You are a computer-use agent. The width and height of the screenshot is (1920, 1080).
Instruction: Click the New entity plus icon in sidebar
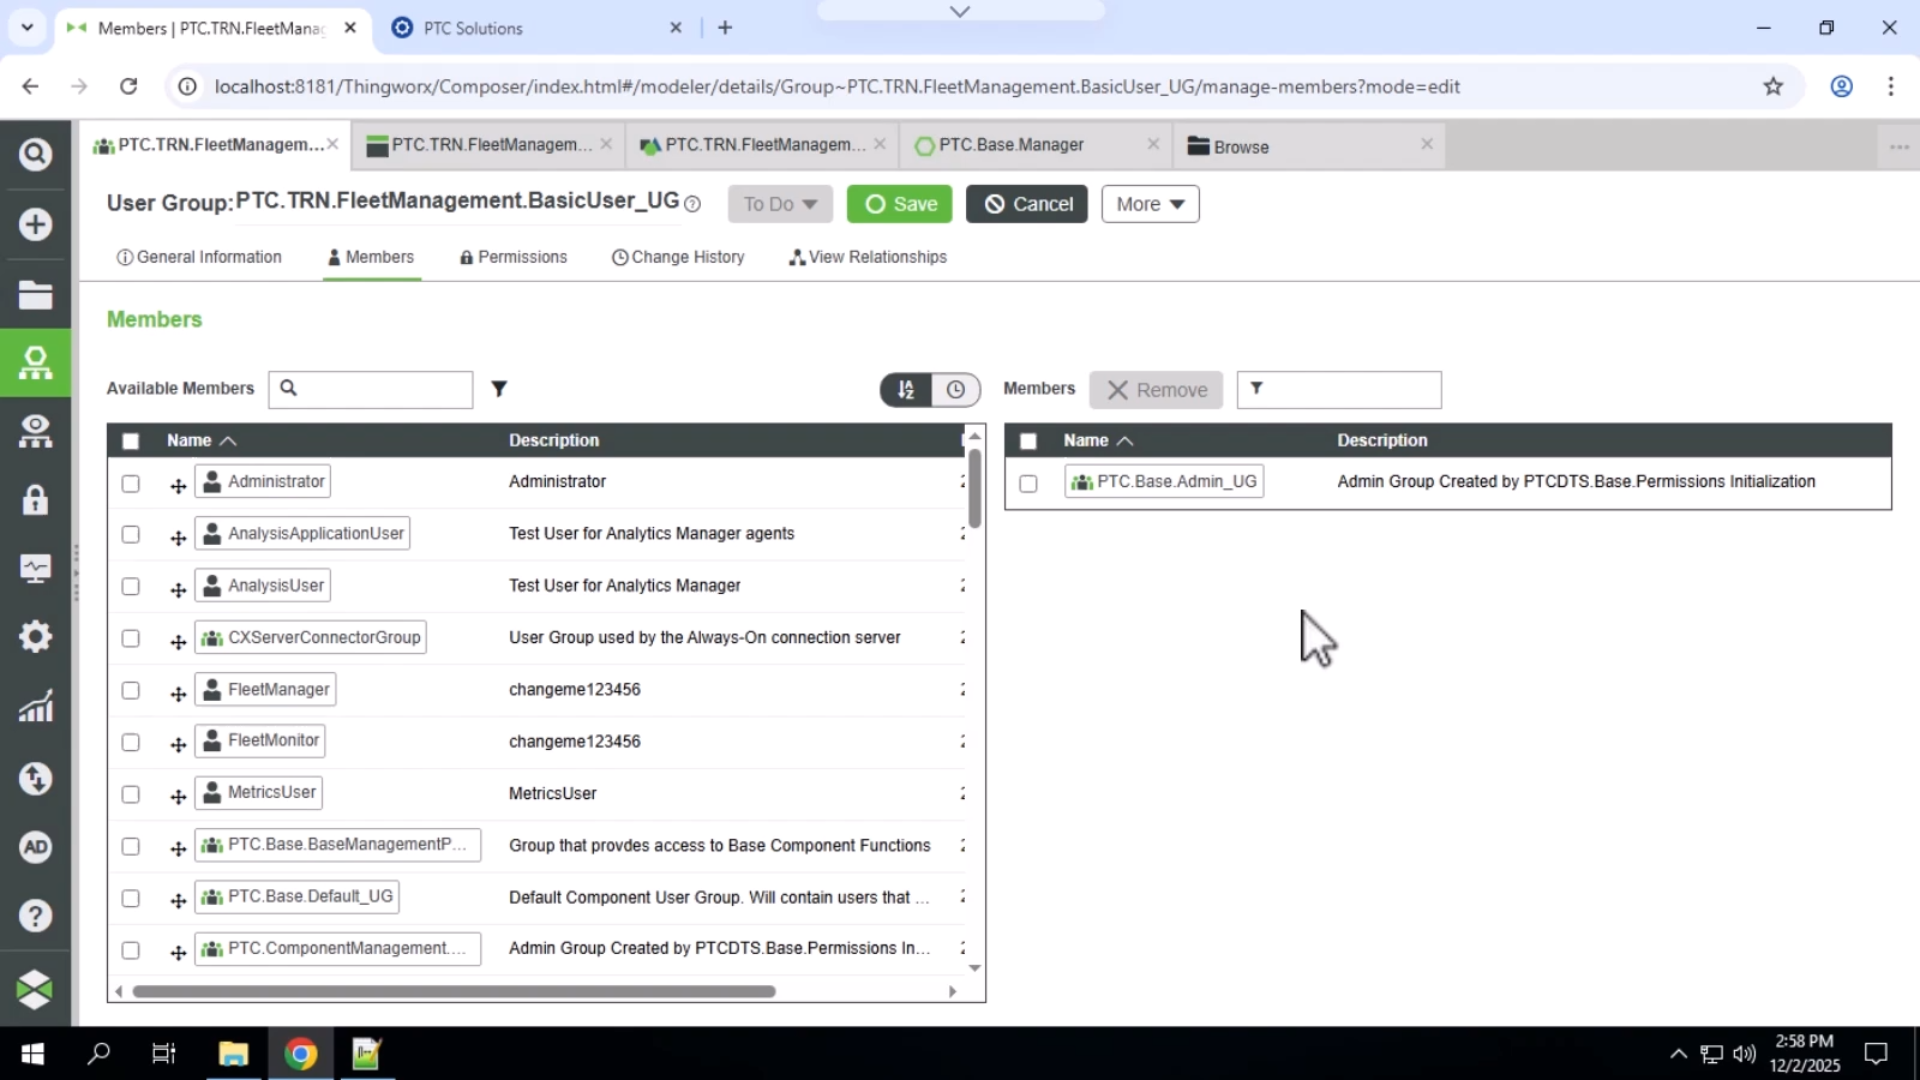tap(35, 224)
